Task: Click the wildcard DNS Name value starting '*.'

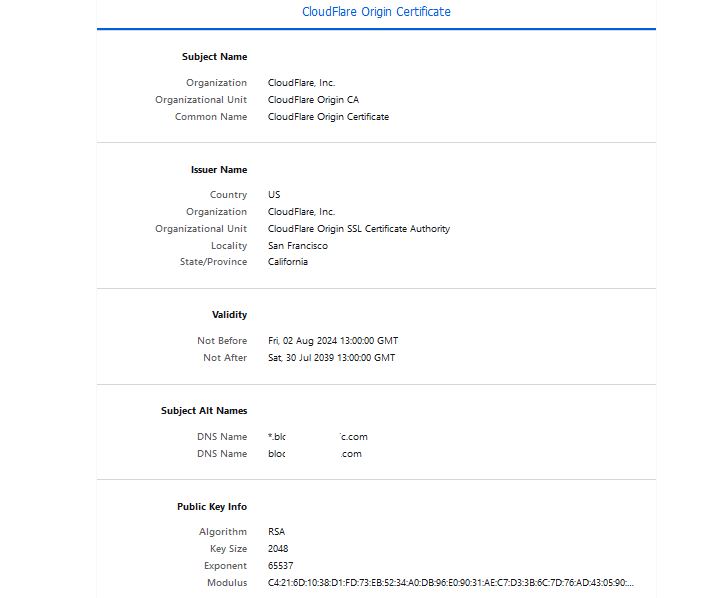Action: (317, 437)
